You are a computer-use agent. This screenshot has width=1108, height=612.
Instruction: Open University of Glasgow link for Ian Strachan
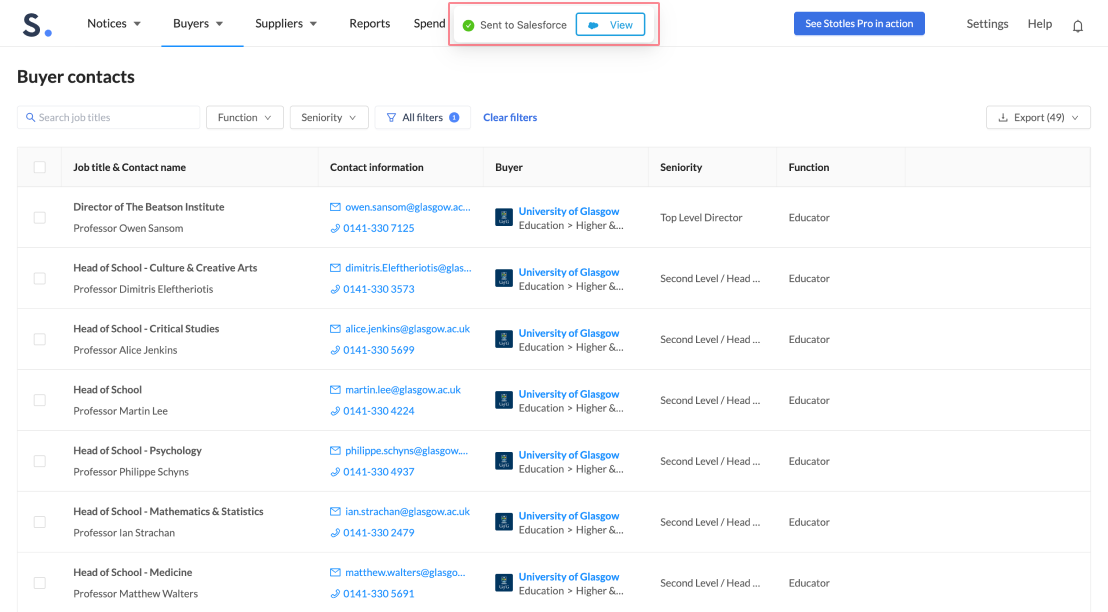click(x=569, y=516)
